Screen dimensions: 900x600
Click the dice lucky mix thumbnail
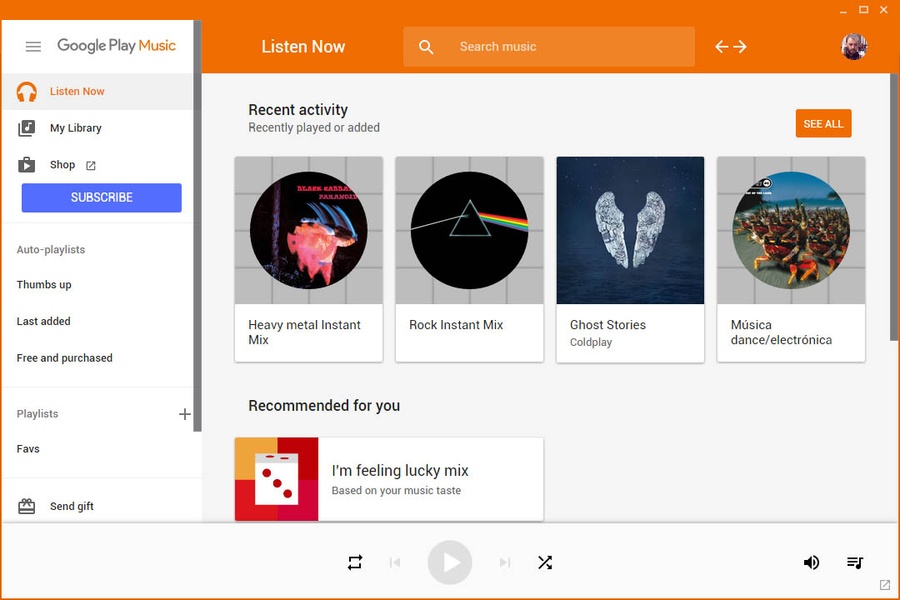[277, 479]
